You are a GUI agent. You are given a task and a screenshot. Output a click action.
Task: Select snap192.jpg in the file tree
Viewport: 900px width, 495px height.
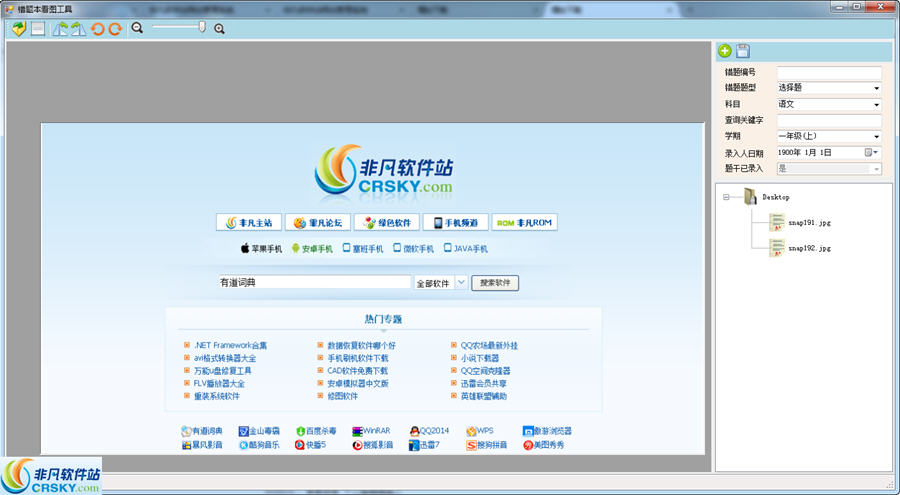809,249
